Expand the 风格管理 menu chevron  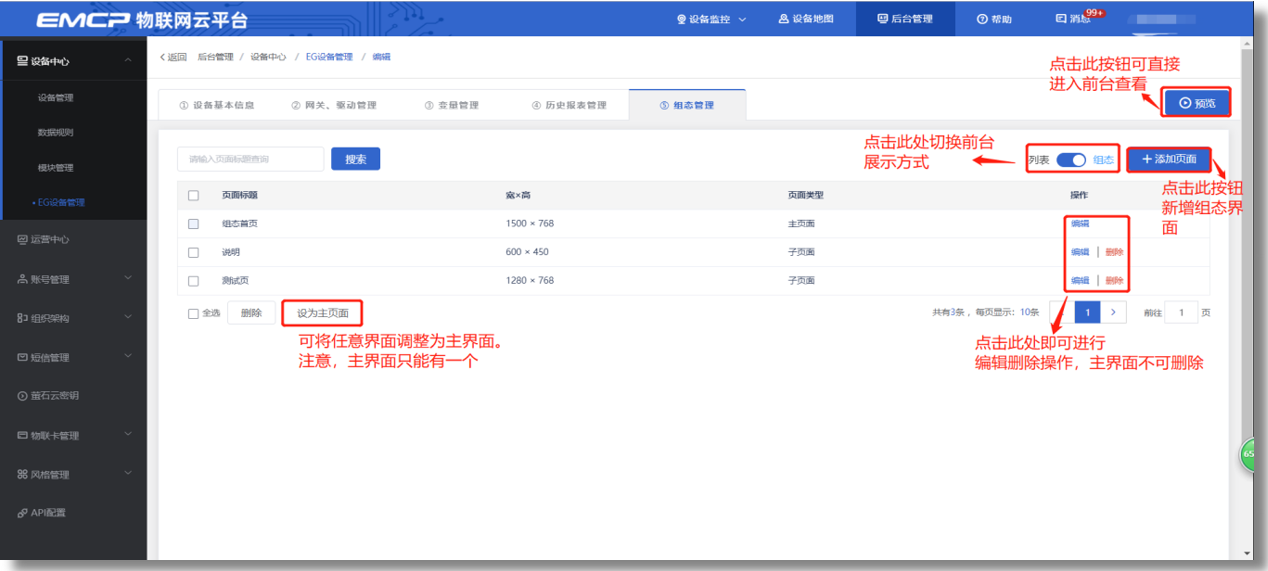click(128, 474)
